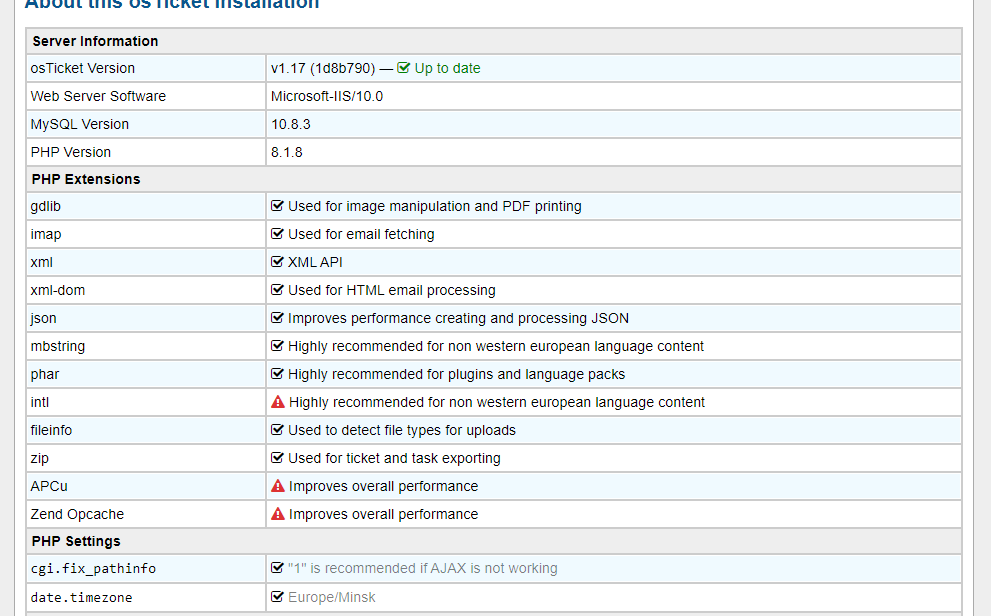
Task: Click the gdlib check mark icon
Action: (277, 206)
